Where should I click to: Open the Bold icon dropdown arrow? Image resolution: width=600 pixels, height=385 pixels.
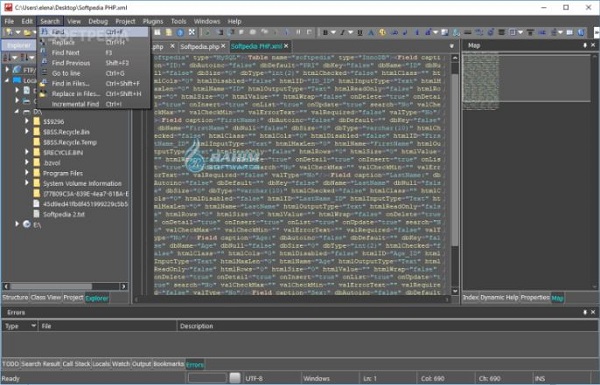[333, 33]
